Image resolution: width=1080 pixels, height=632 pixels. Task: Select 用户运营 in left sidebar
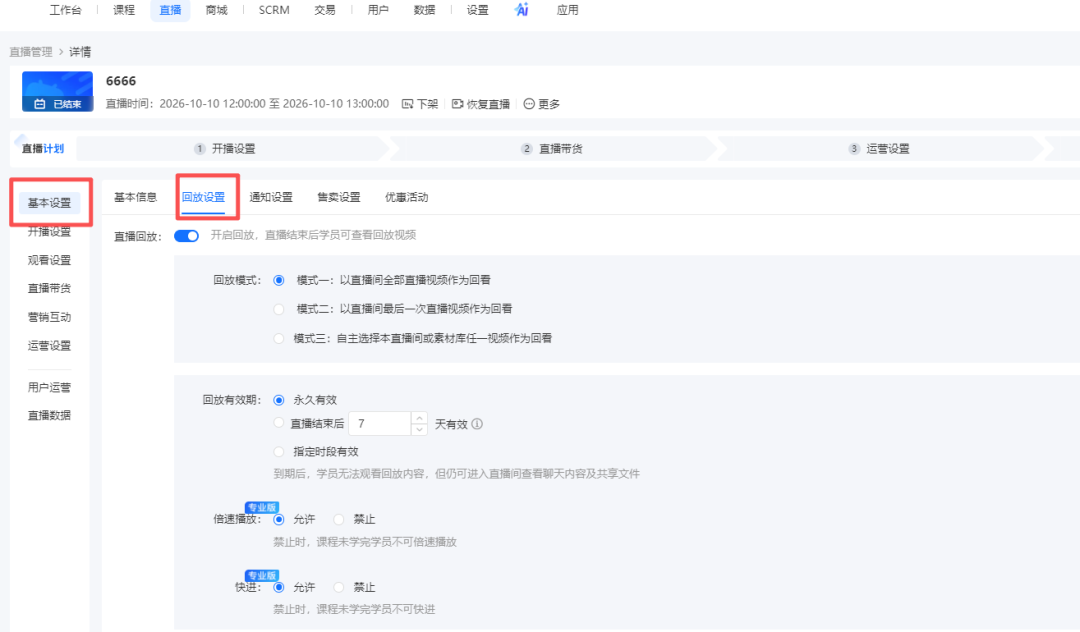[50, 388]
